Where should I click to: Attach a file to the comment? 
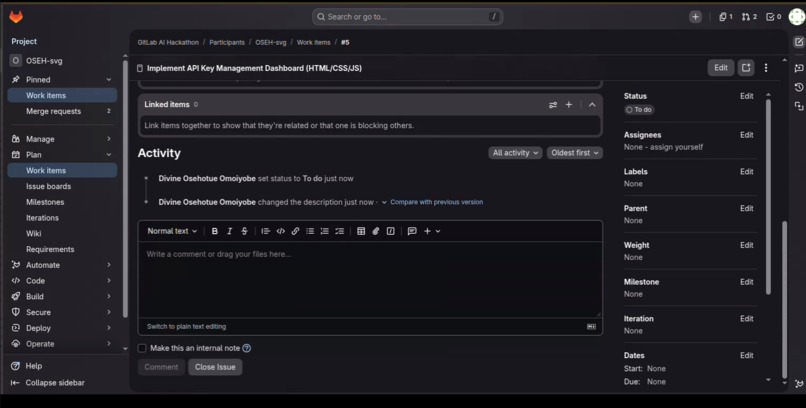[x=376, y=231]
